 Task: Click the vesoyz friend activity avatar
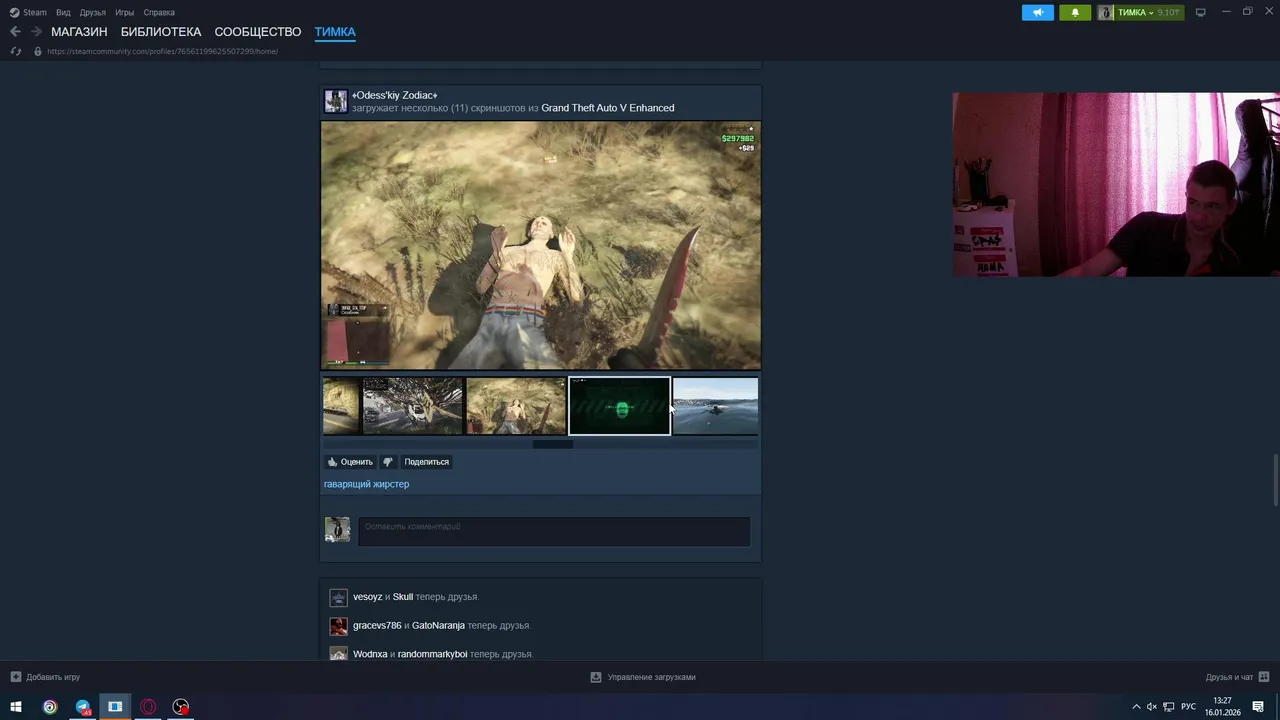338,598
